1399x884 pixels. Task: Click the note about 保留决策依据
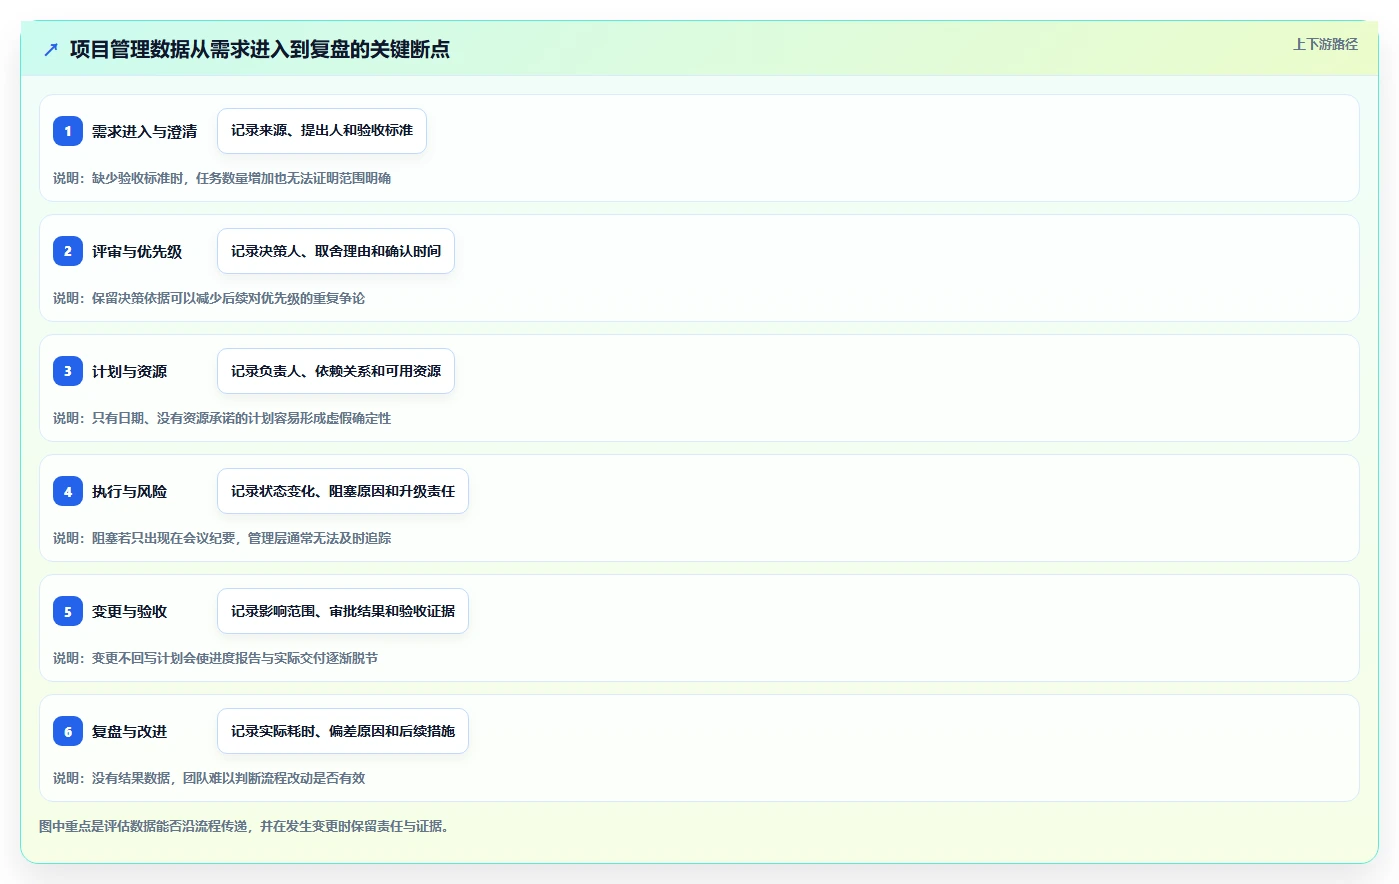(209, 298)
